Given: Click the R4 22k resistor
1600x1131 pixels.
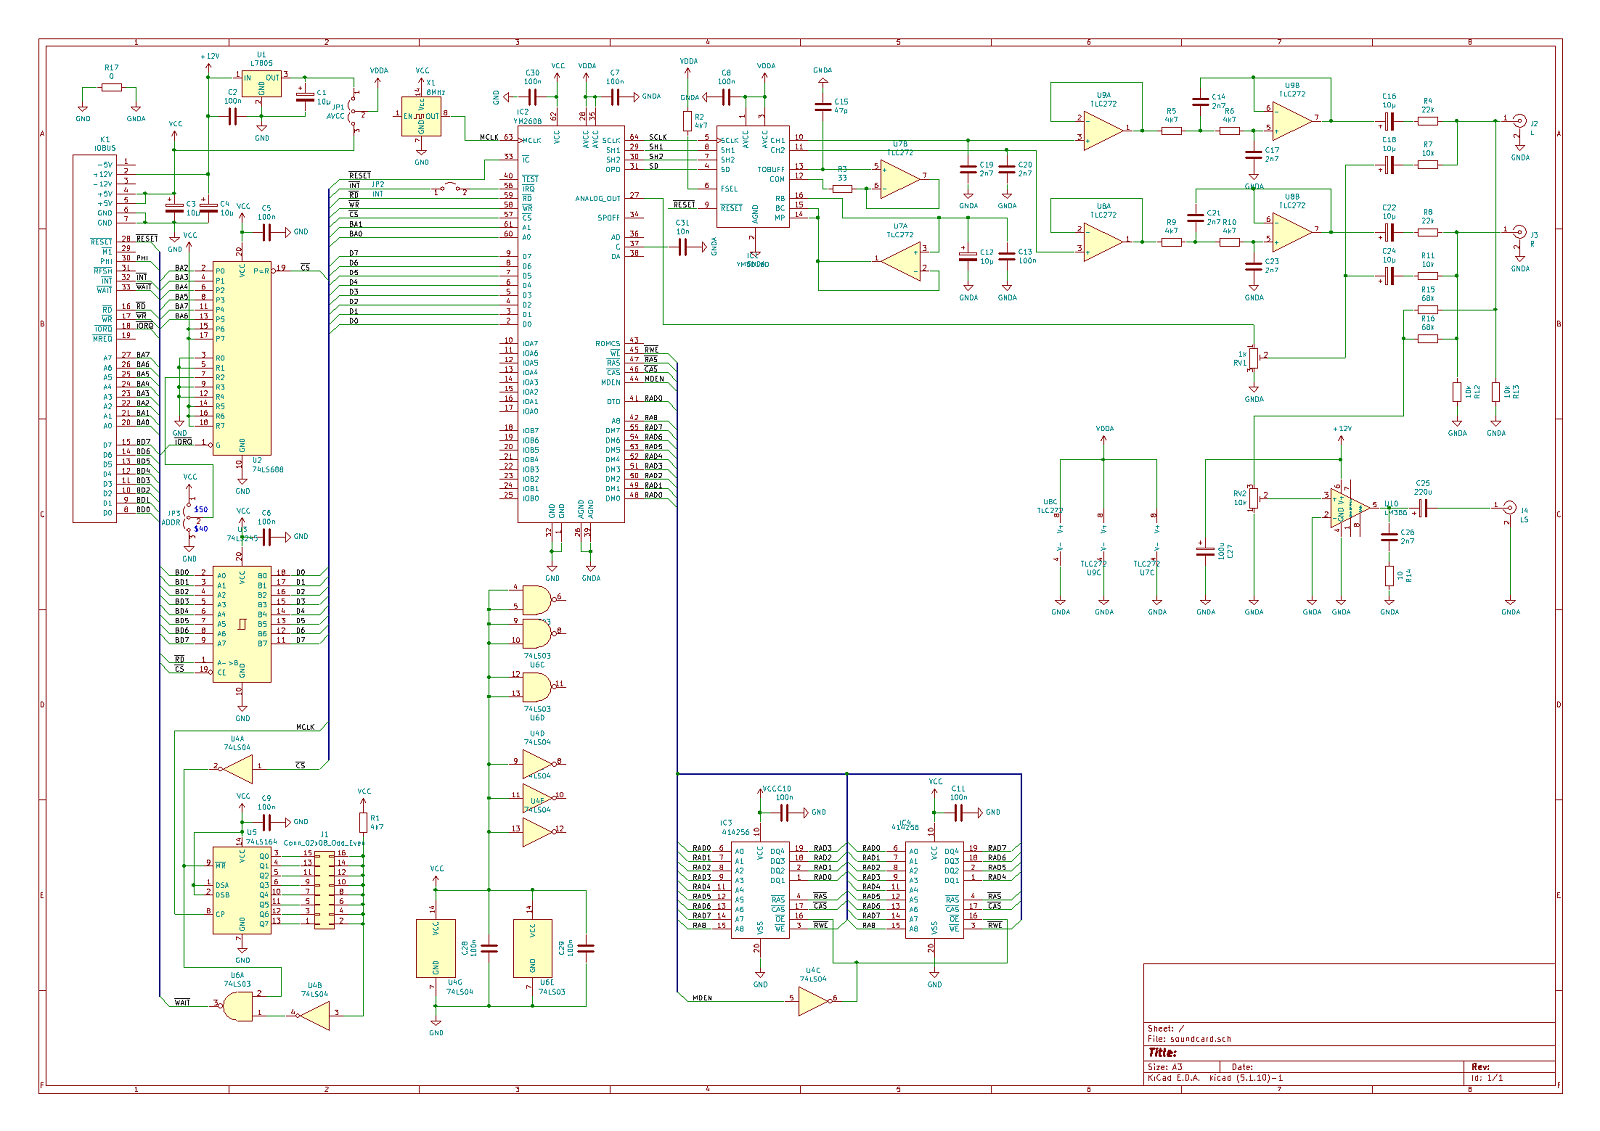Looking at the screenshot, I should (x=1428, y=121).
